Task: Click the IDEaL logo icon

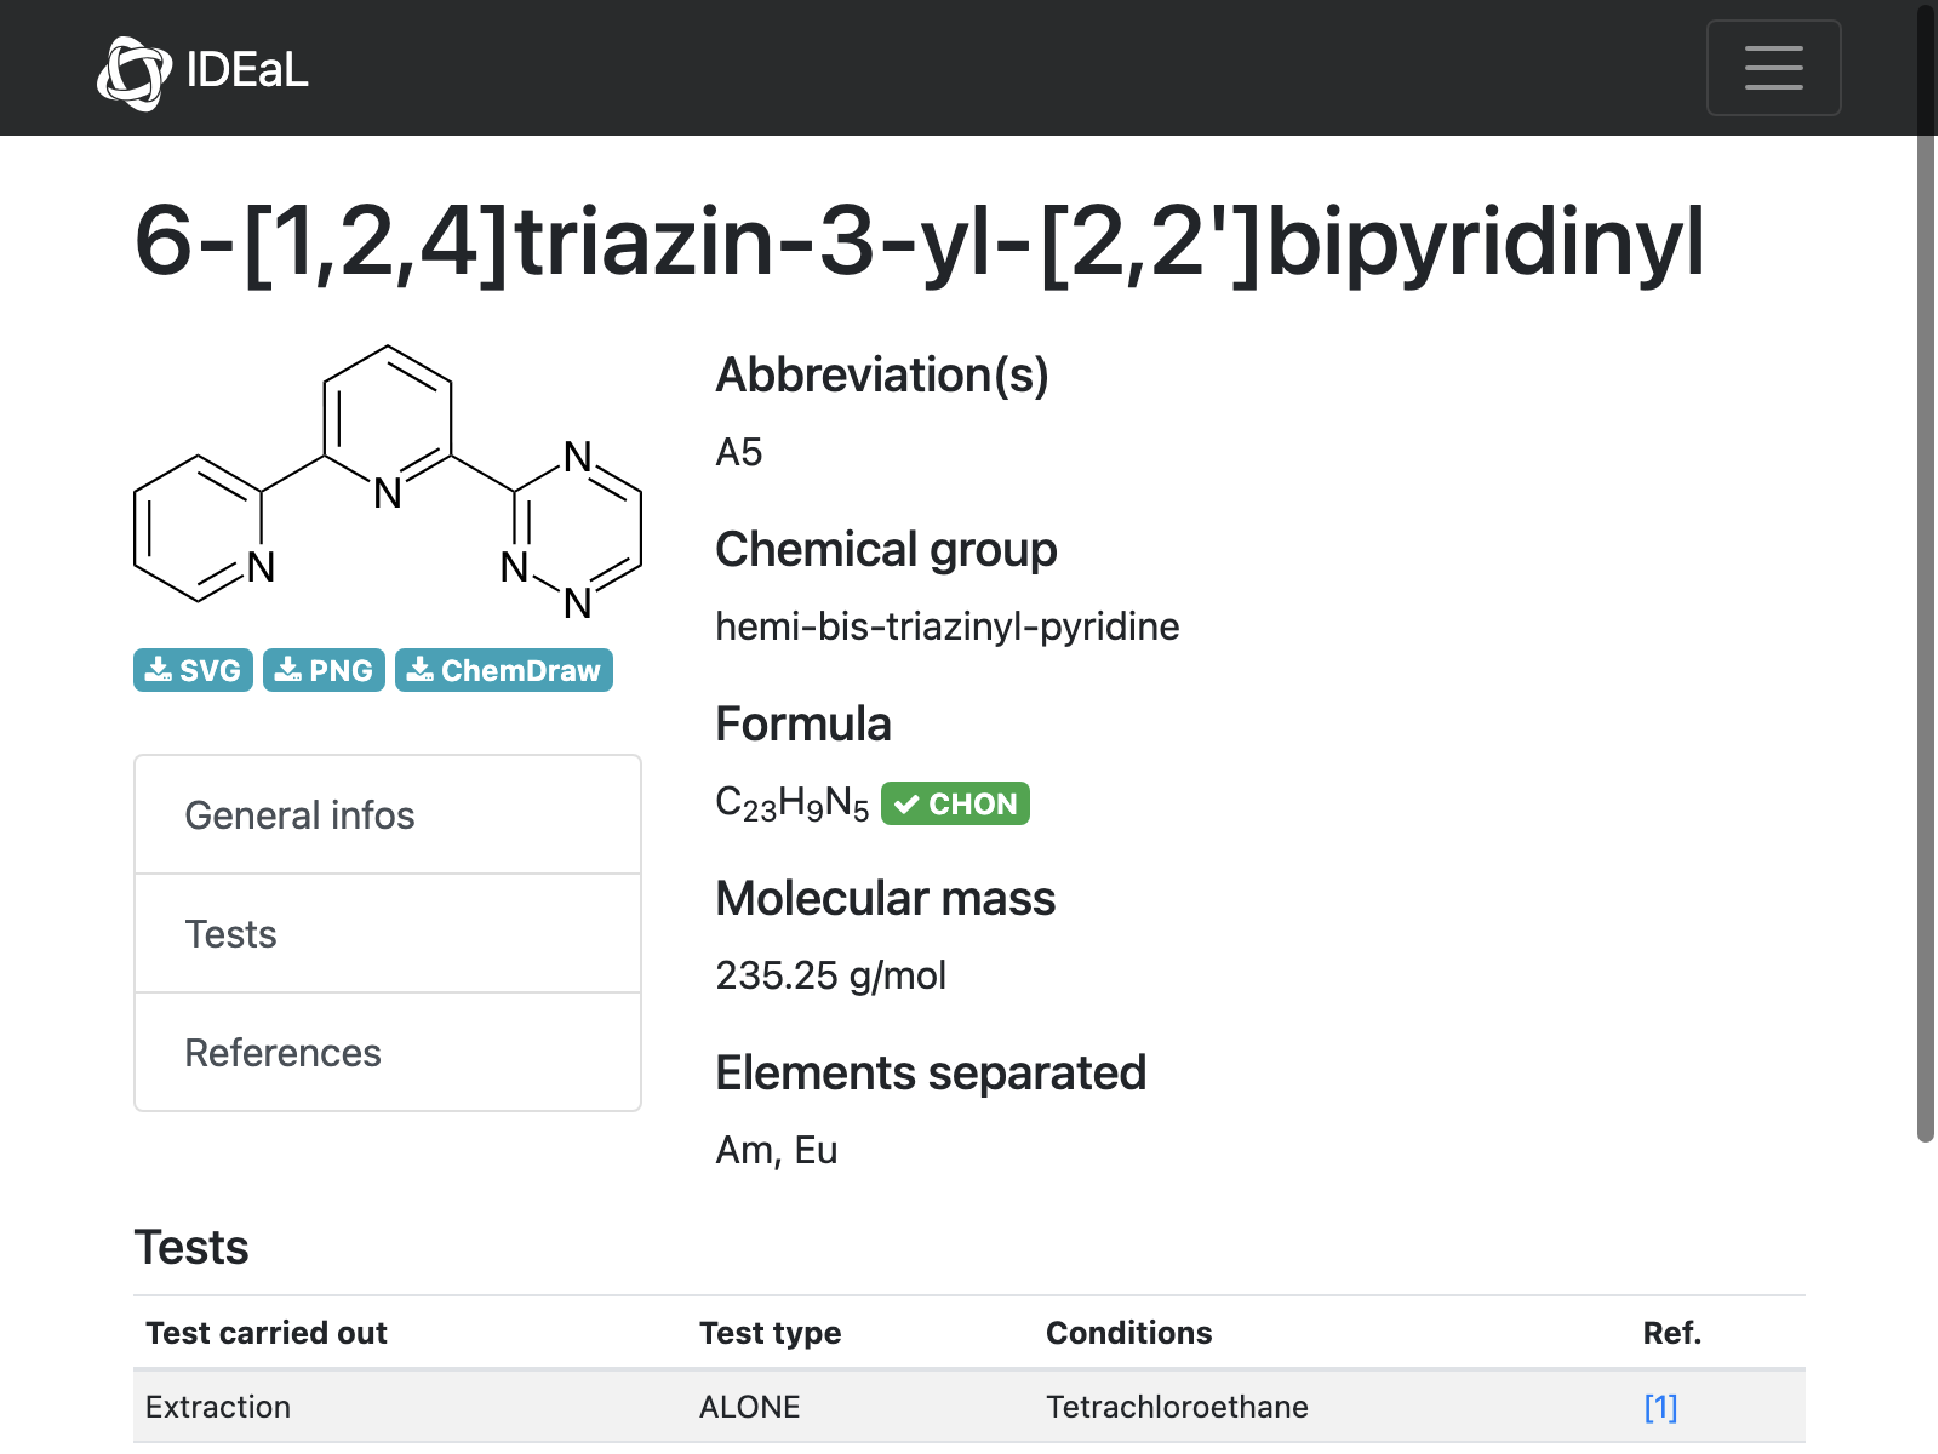Action: click(x=134, y=72)
